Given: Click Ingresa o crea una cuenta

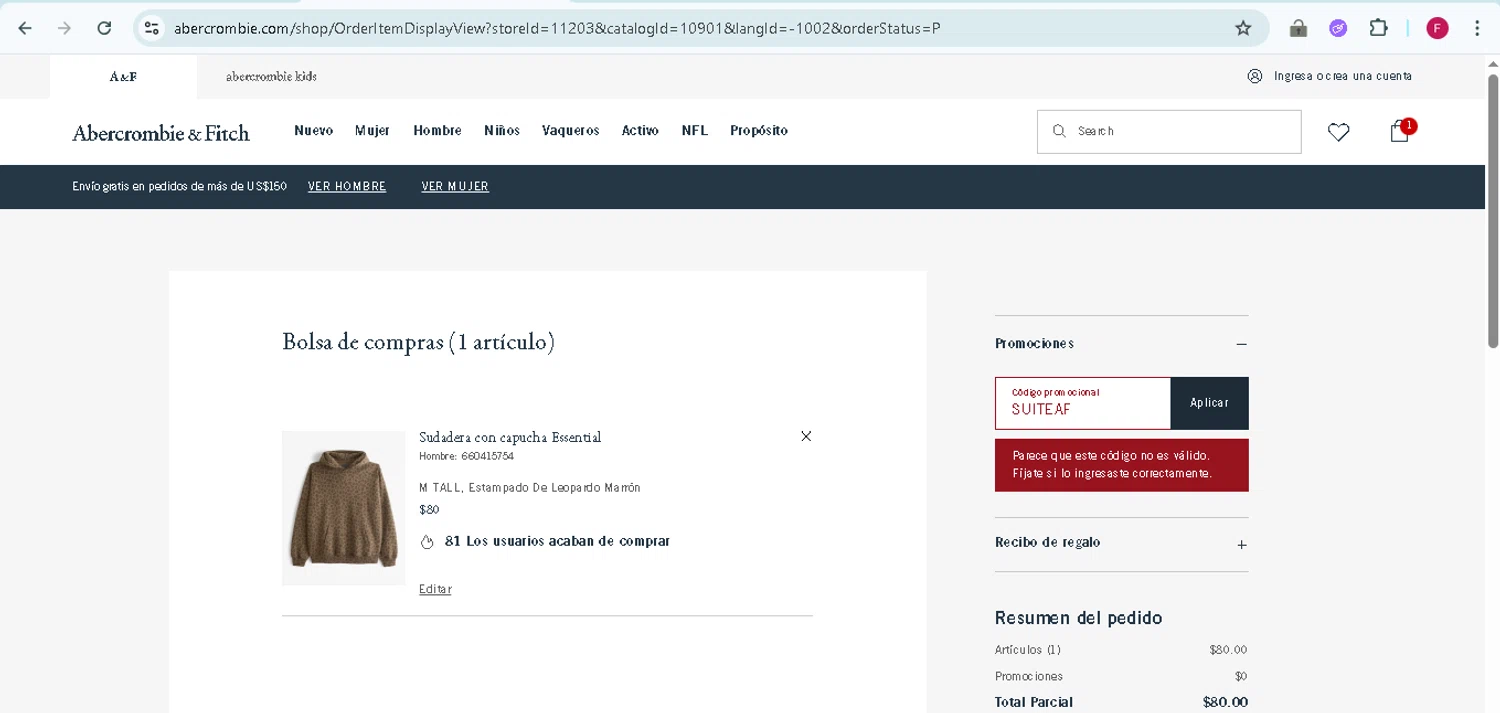Looking at the screenshot, I should pos(1343,76).
